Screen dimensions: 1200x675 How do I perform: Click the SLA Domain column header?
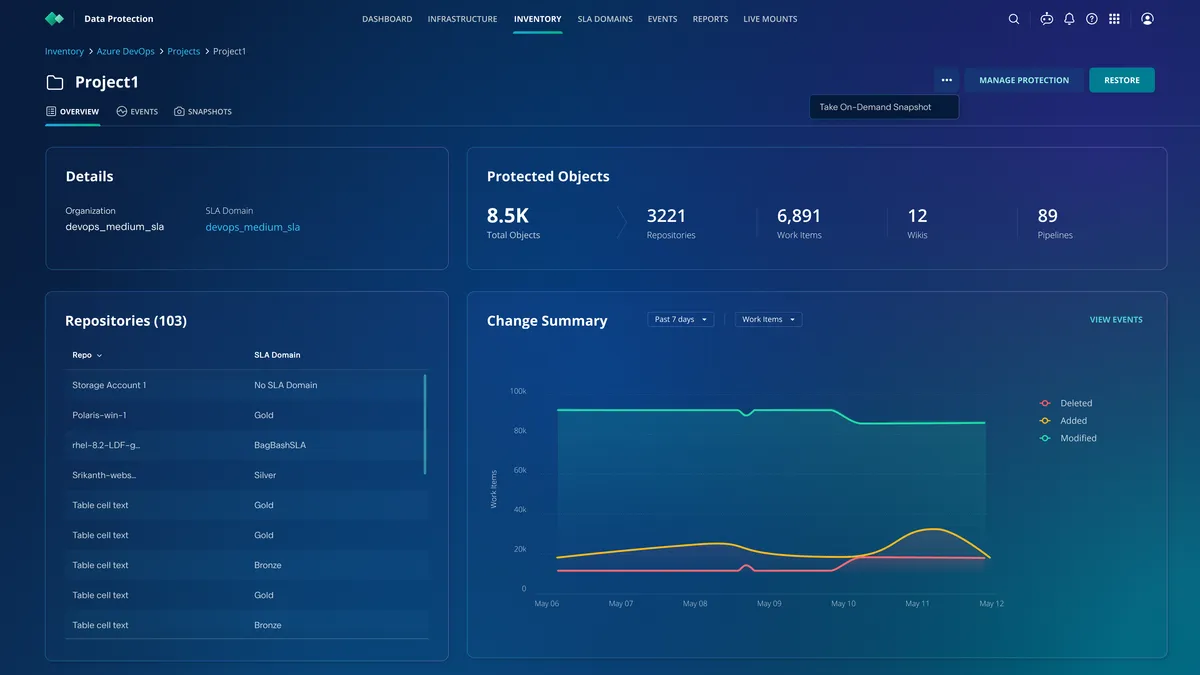[277, 355]
